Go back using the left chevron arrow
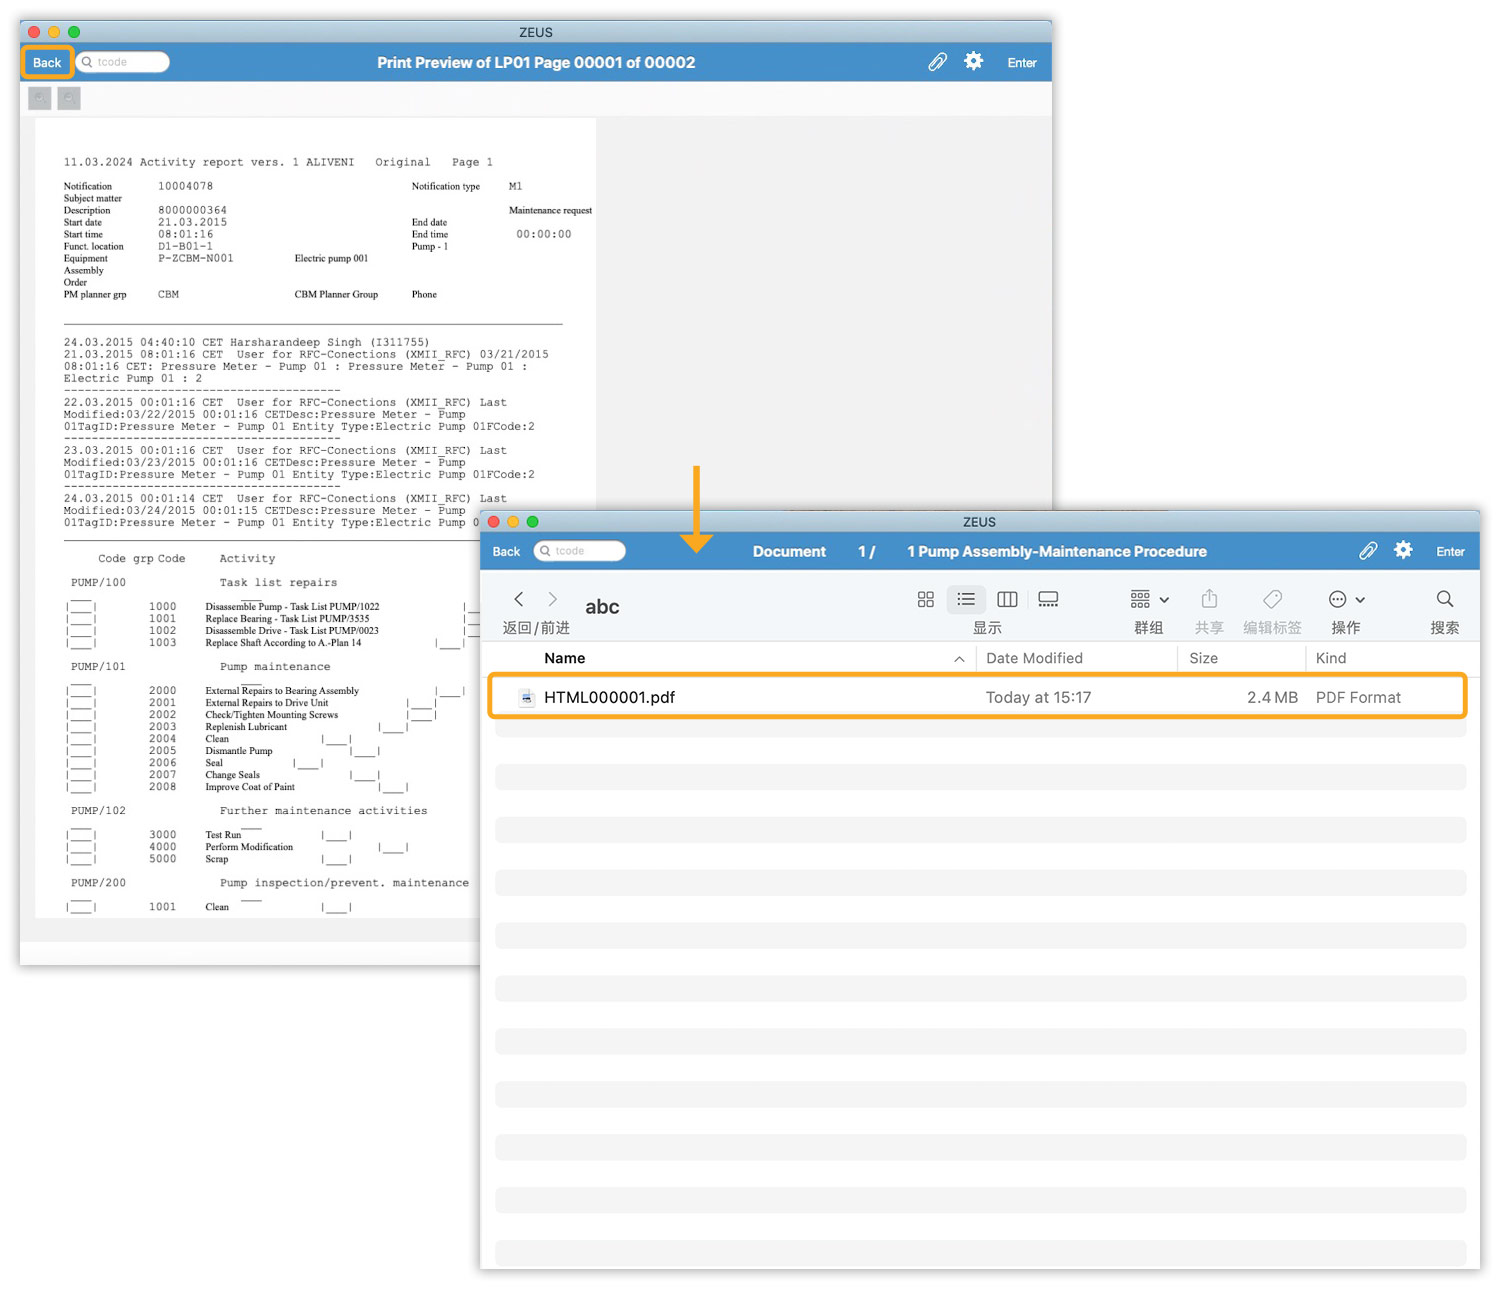1500x1289 pixels. click(518, 599)
